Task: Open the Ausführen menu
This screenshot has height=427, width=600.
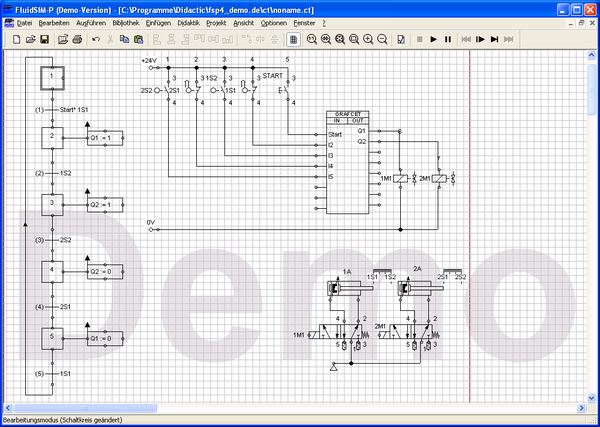Action: (x=91, y=22)
